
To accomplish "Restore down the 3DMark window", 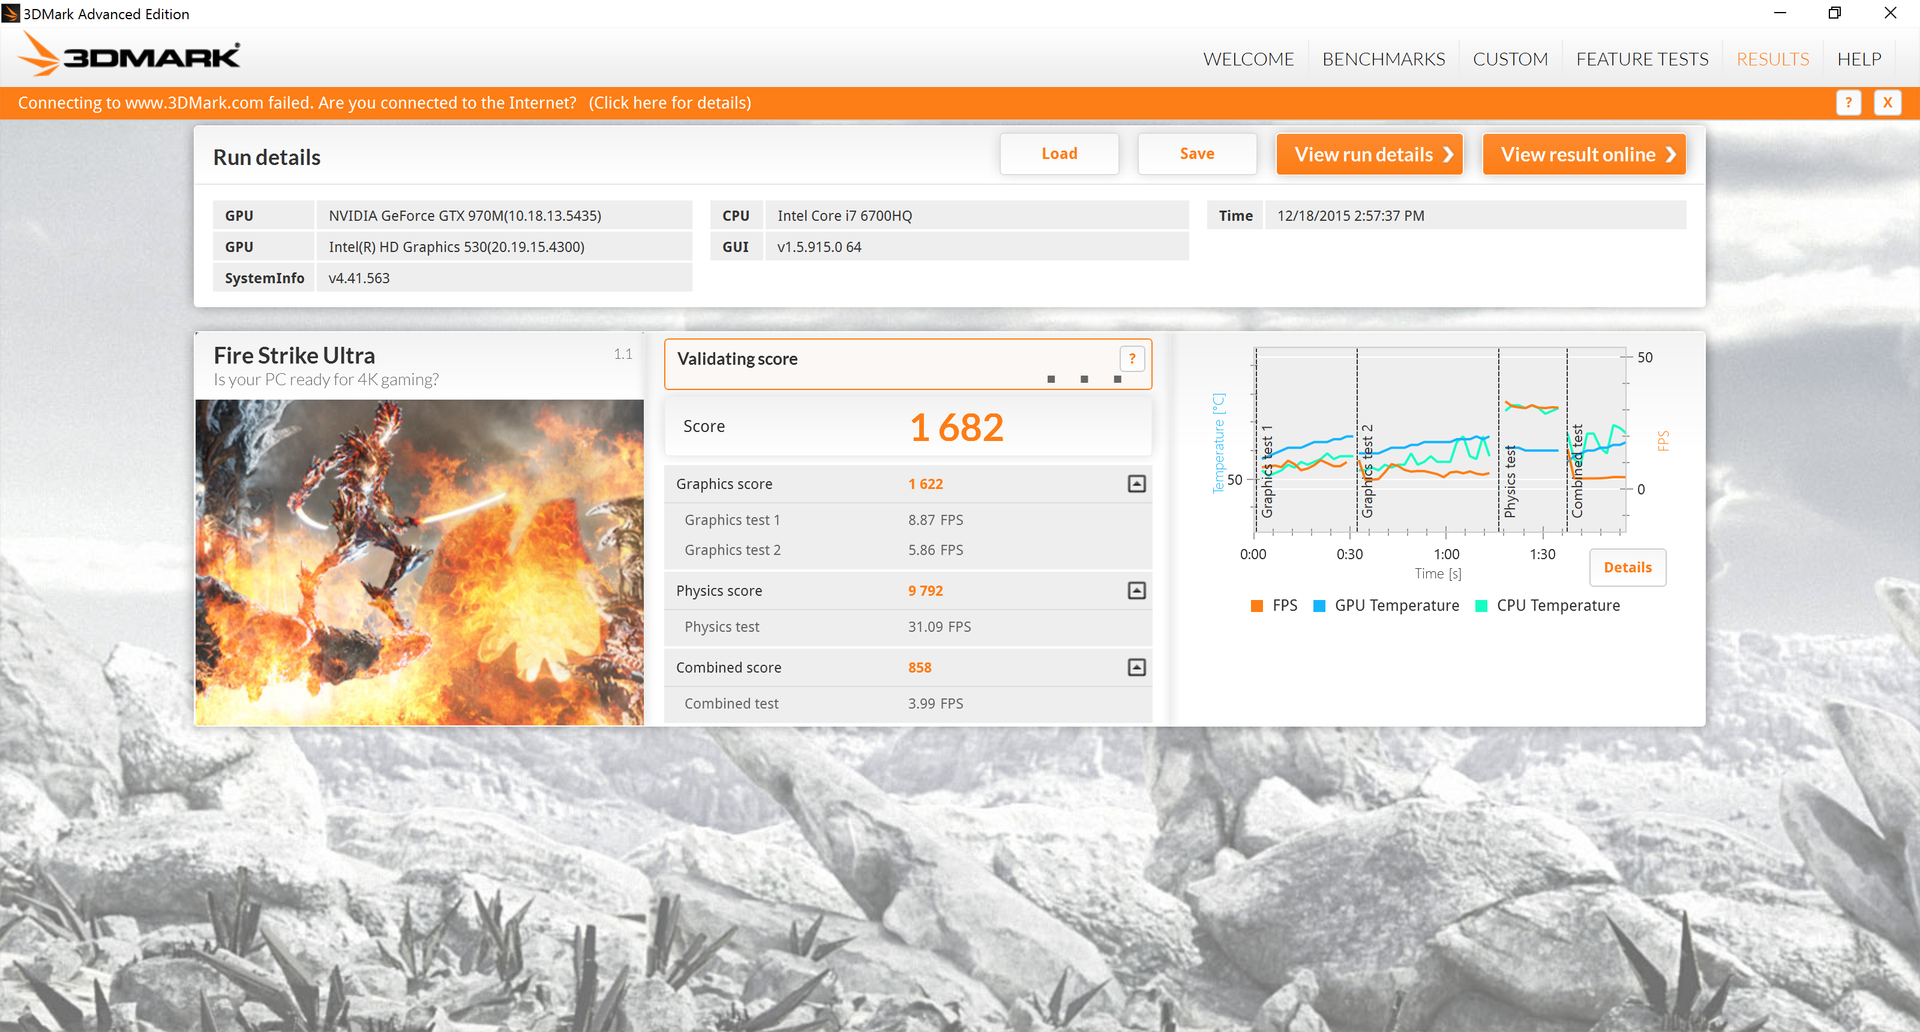I will coord(1835,13).
